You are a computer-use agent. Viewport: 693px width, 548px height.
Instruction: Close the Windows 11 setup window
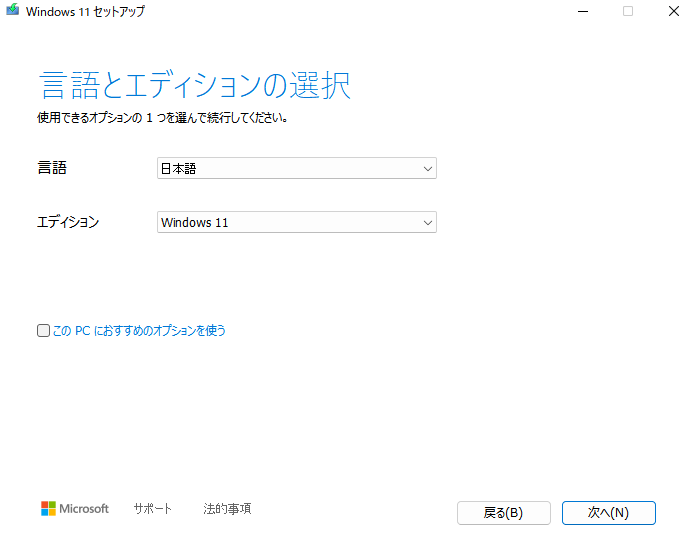tap(673, 11)
